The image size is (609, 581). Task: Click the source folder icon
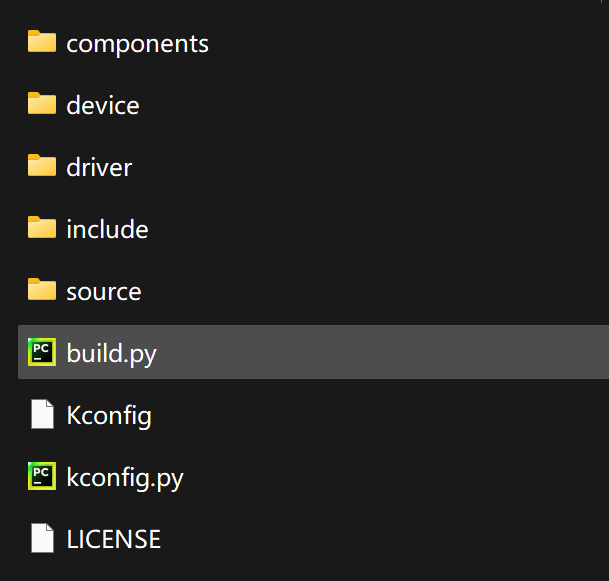coord(42,290)
